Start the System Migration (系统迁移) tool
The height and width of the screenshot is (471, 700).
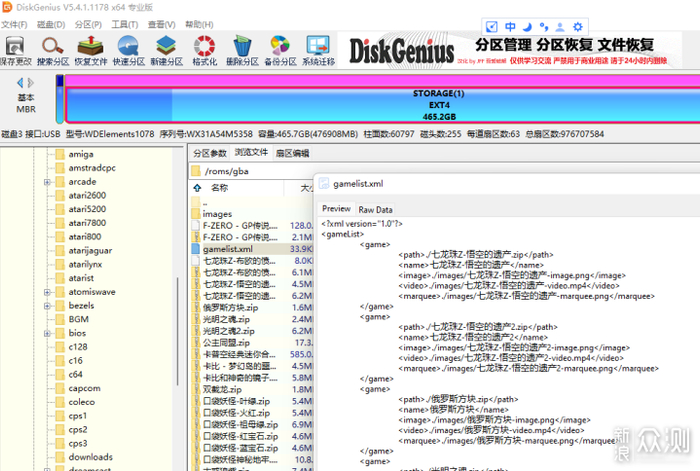pyautogui.click(x=318, y=50)
